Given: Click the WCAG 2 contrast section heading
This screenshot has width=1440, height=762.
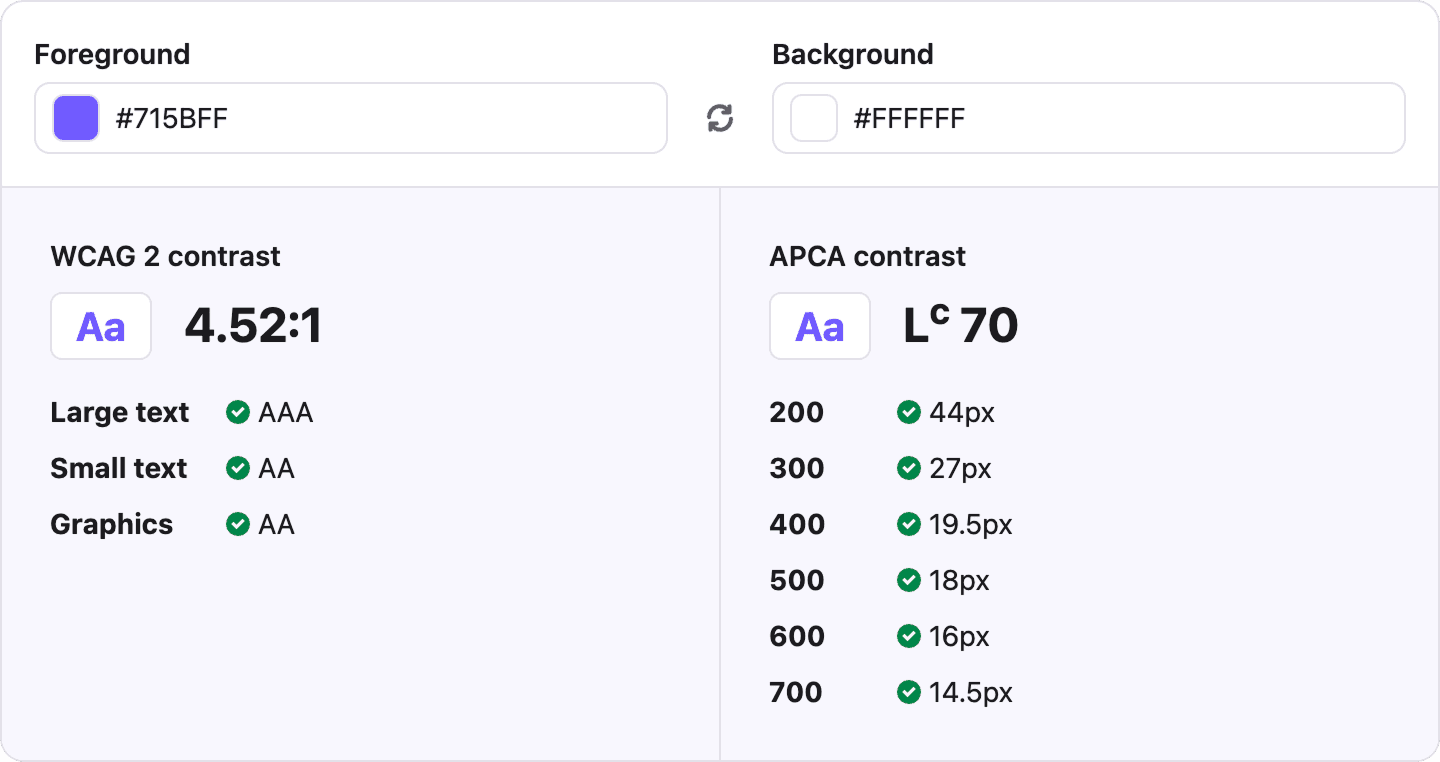Looking at the screenshot, I should [165, 256].
